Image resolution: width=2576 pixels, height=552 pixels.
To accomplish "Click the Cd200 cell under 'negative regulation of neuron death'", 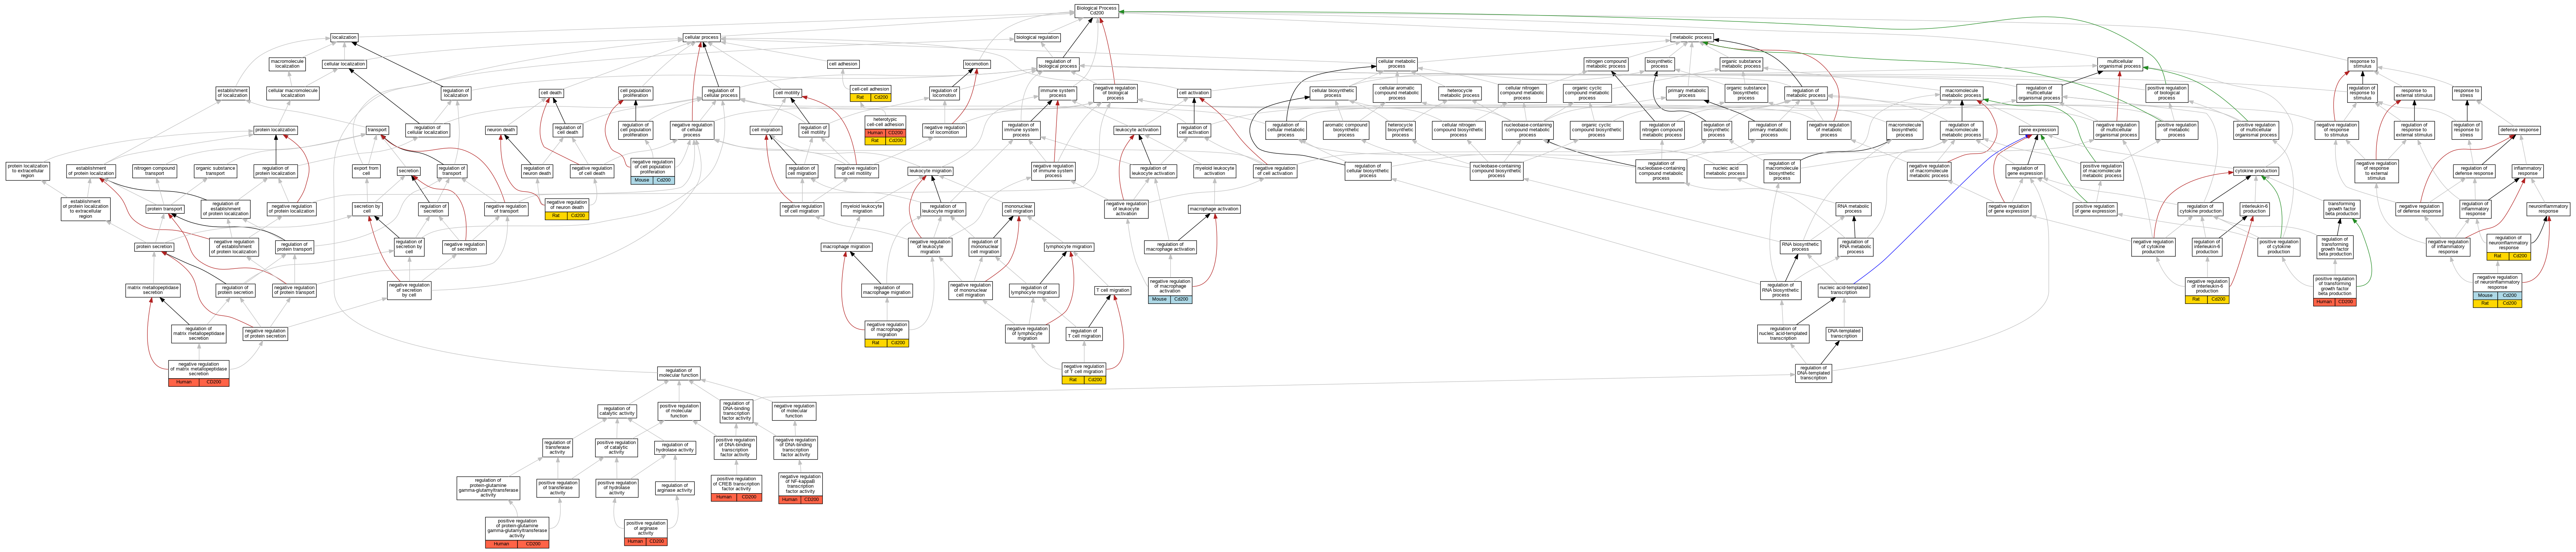I will tap(578, 216).
